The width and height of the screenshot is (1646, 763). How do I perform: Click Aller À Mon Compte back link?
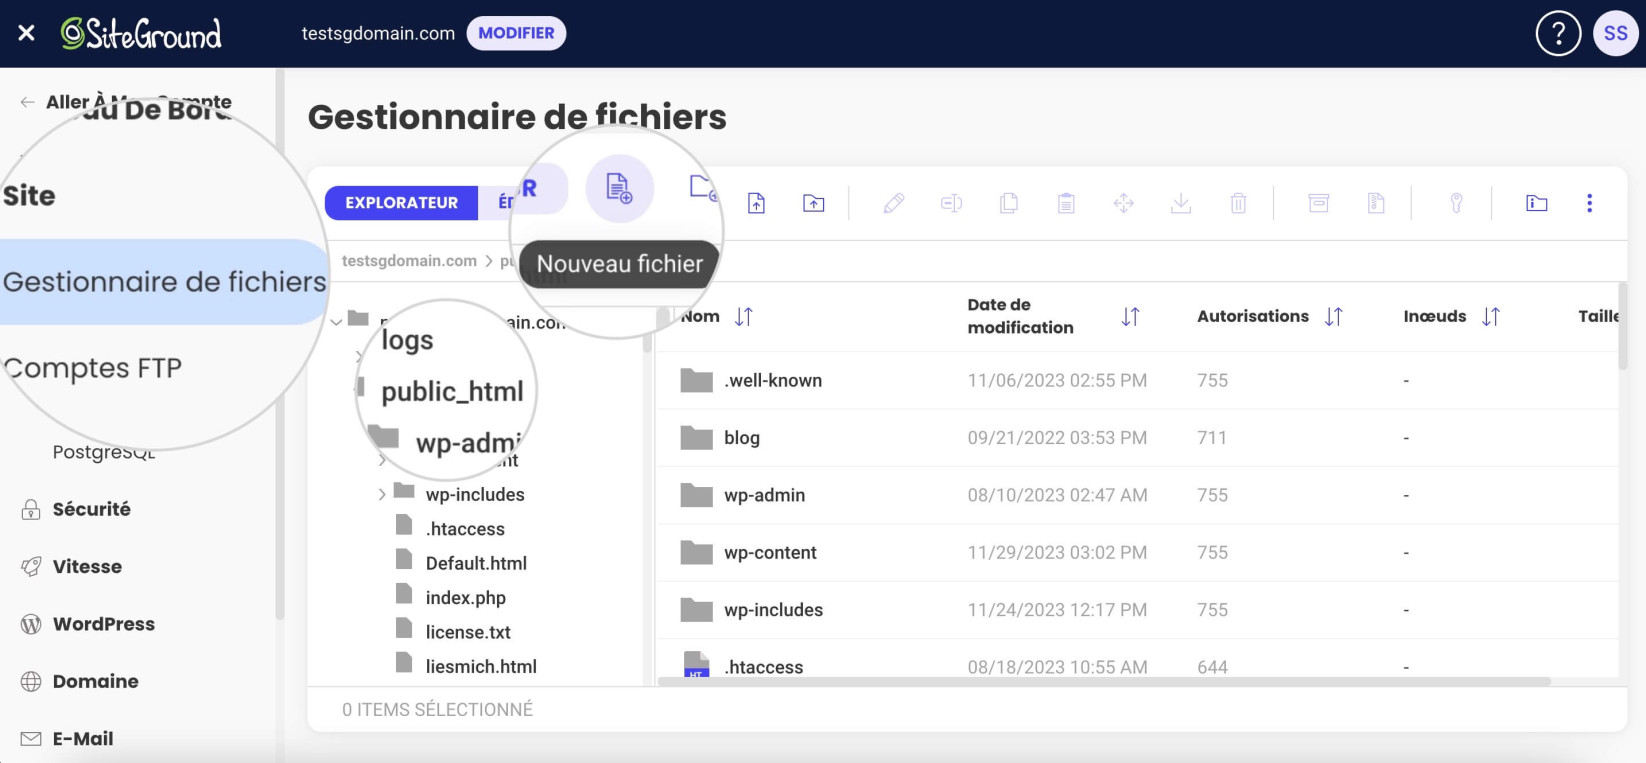(126, 102)
